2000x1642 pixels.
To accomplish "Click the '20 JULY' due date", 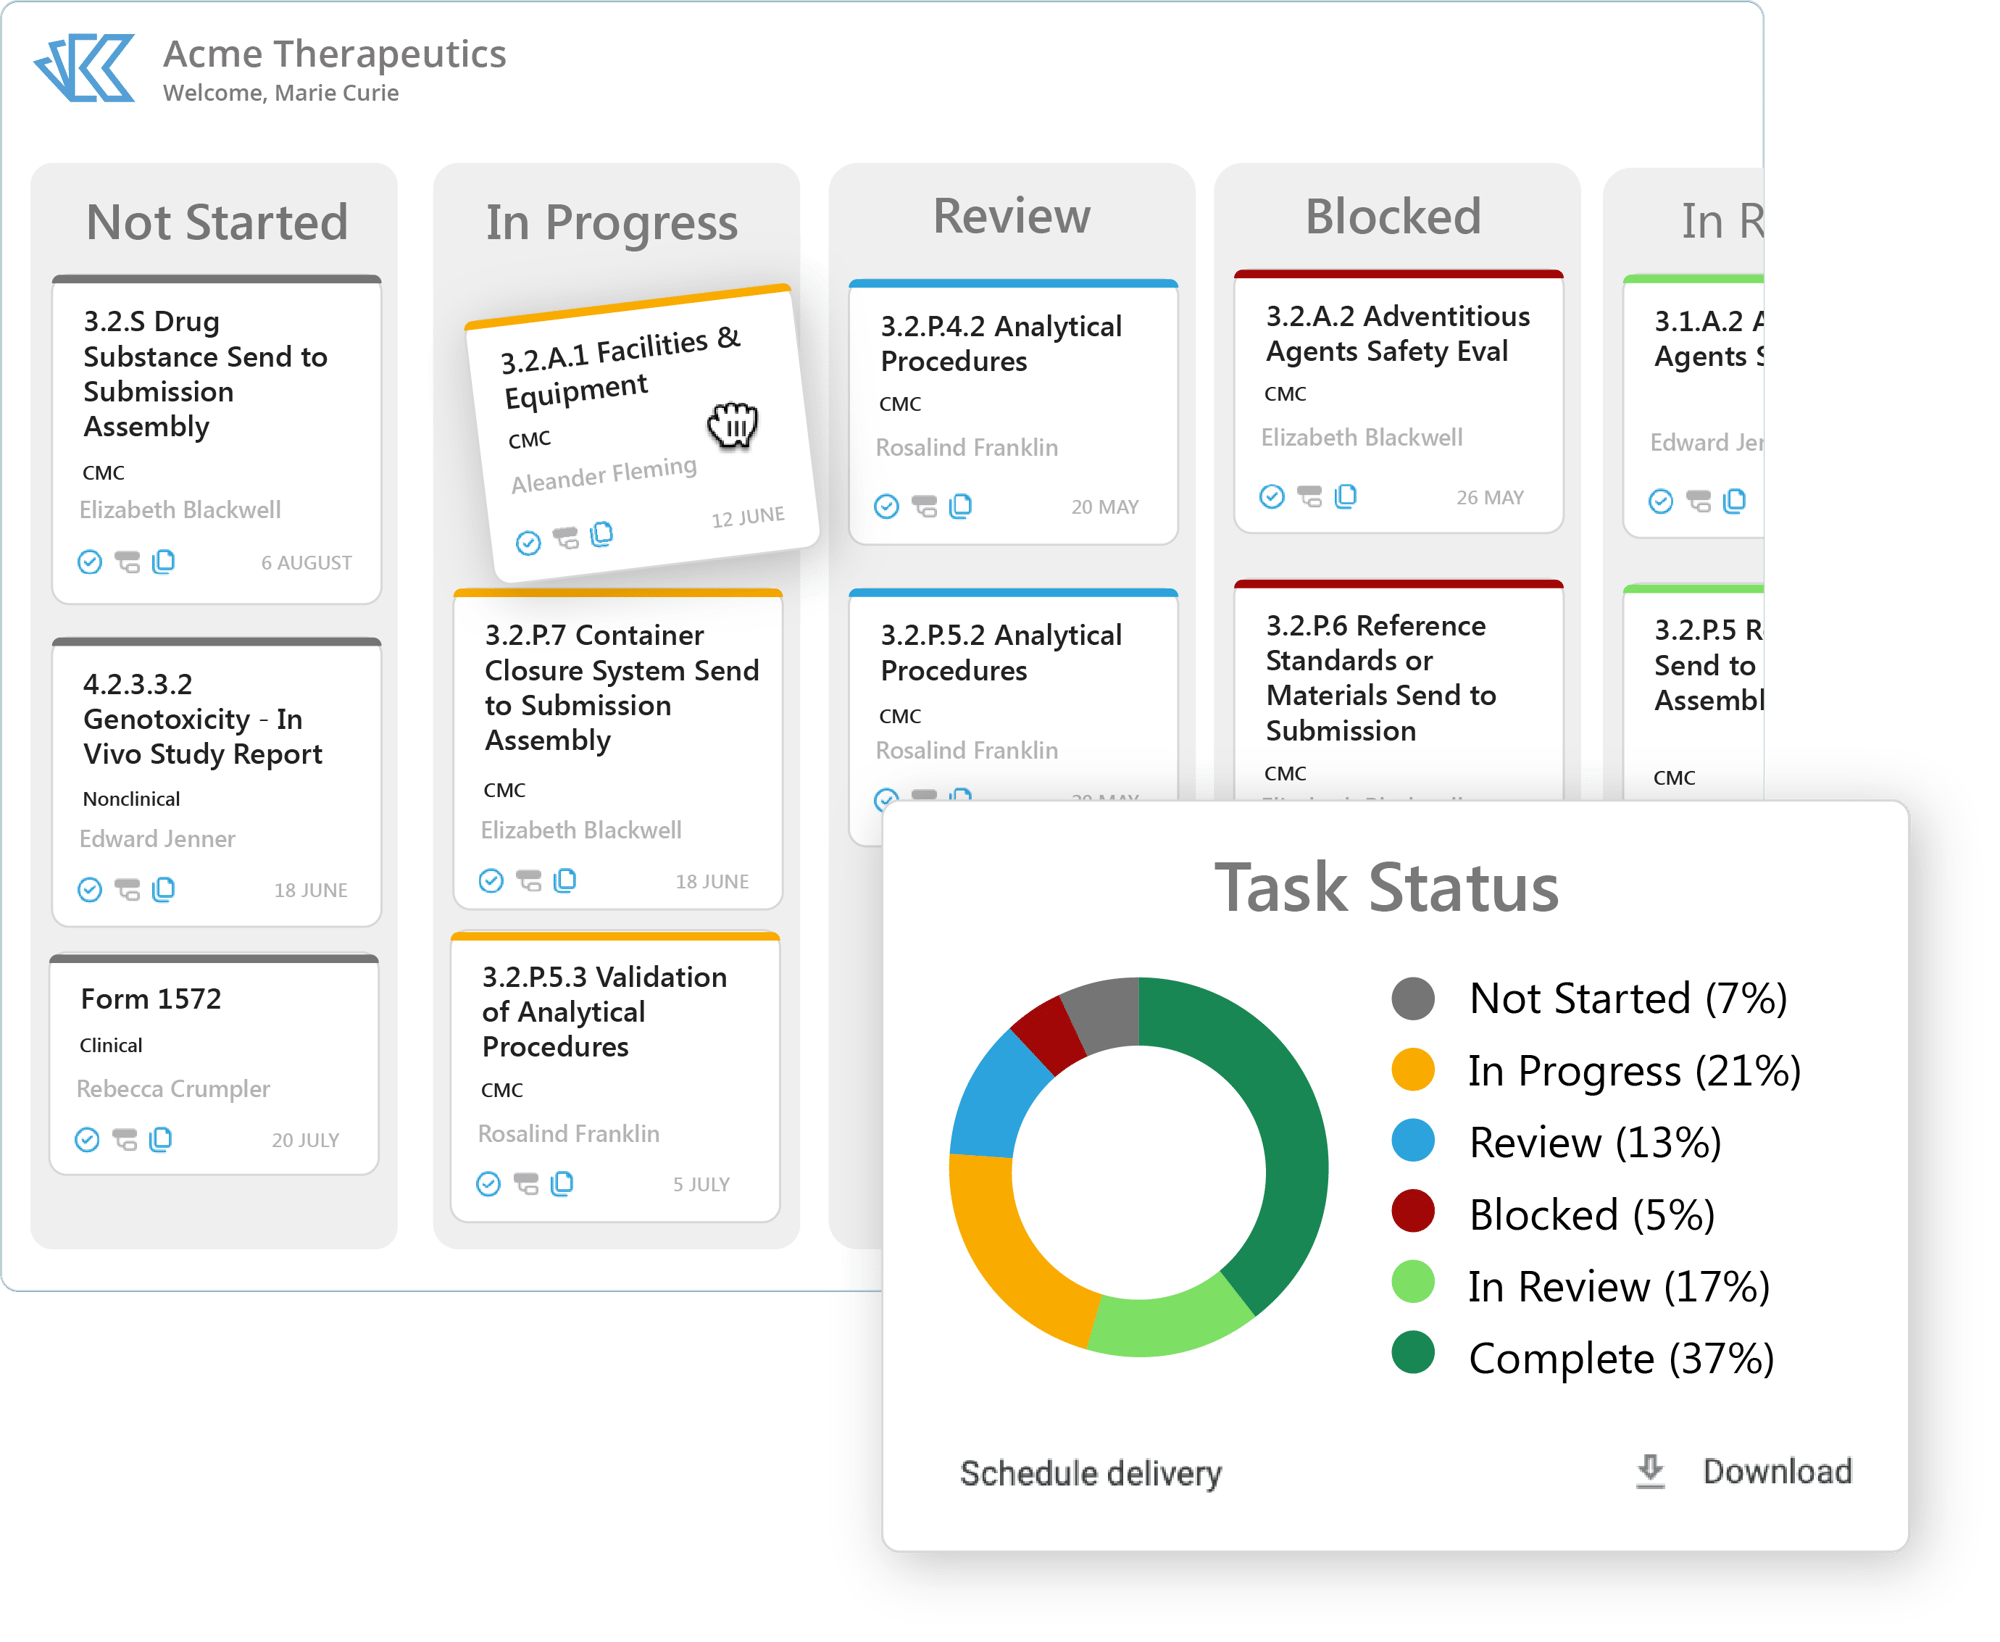I will coord(306,1140).
